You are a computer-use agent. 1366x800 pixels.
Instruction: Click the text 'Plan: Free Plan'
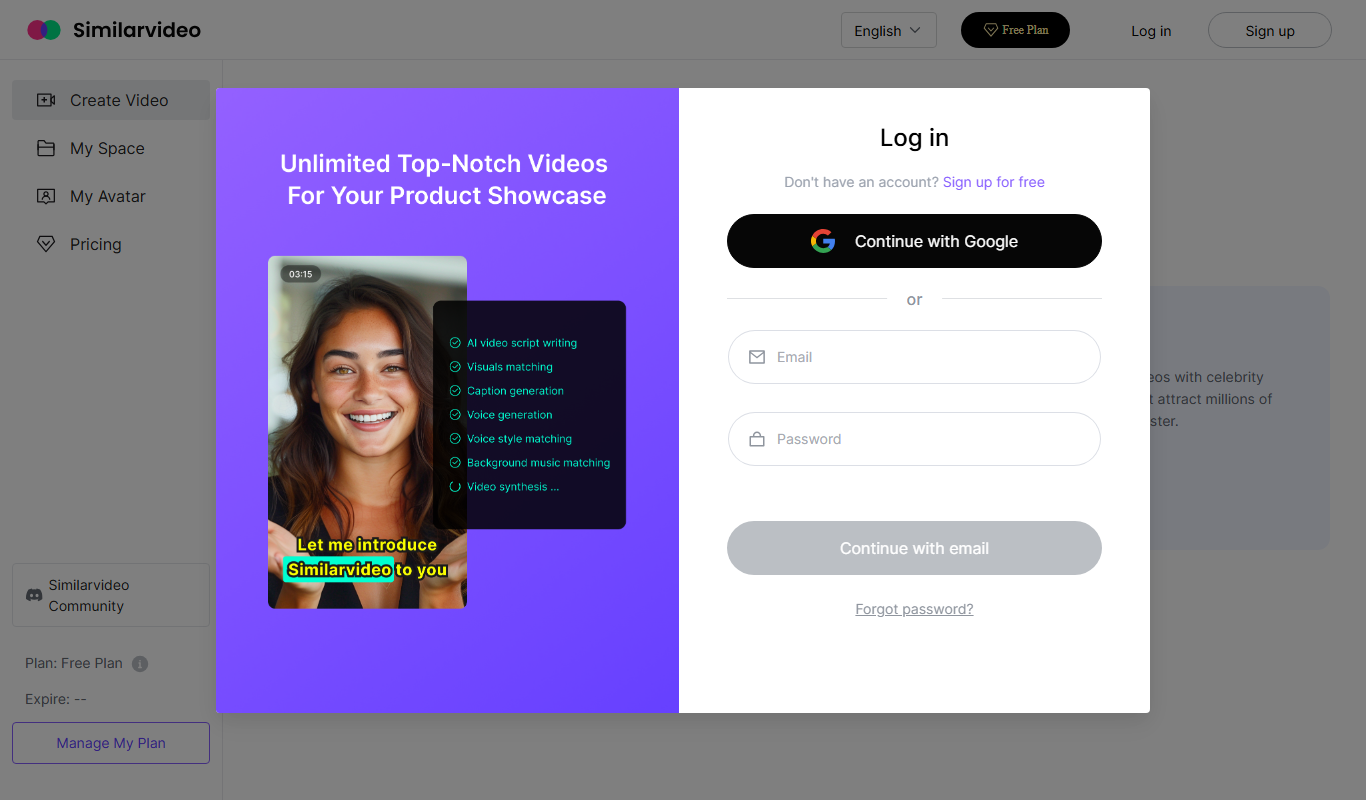(x=74, y=663)
